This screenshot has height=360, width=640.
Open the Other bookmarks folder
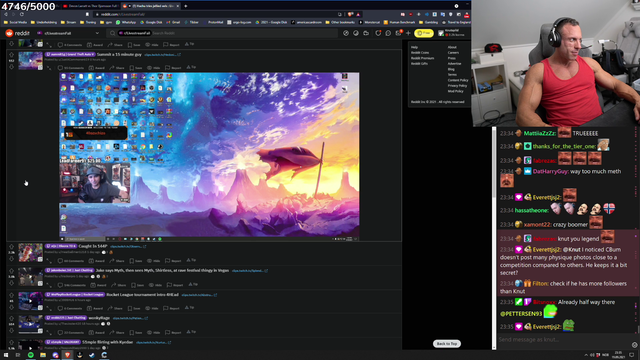click(x=340, y=22)
